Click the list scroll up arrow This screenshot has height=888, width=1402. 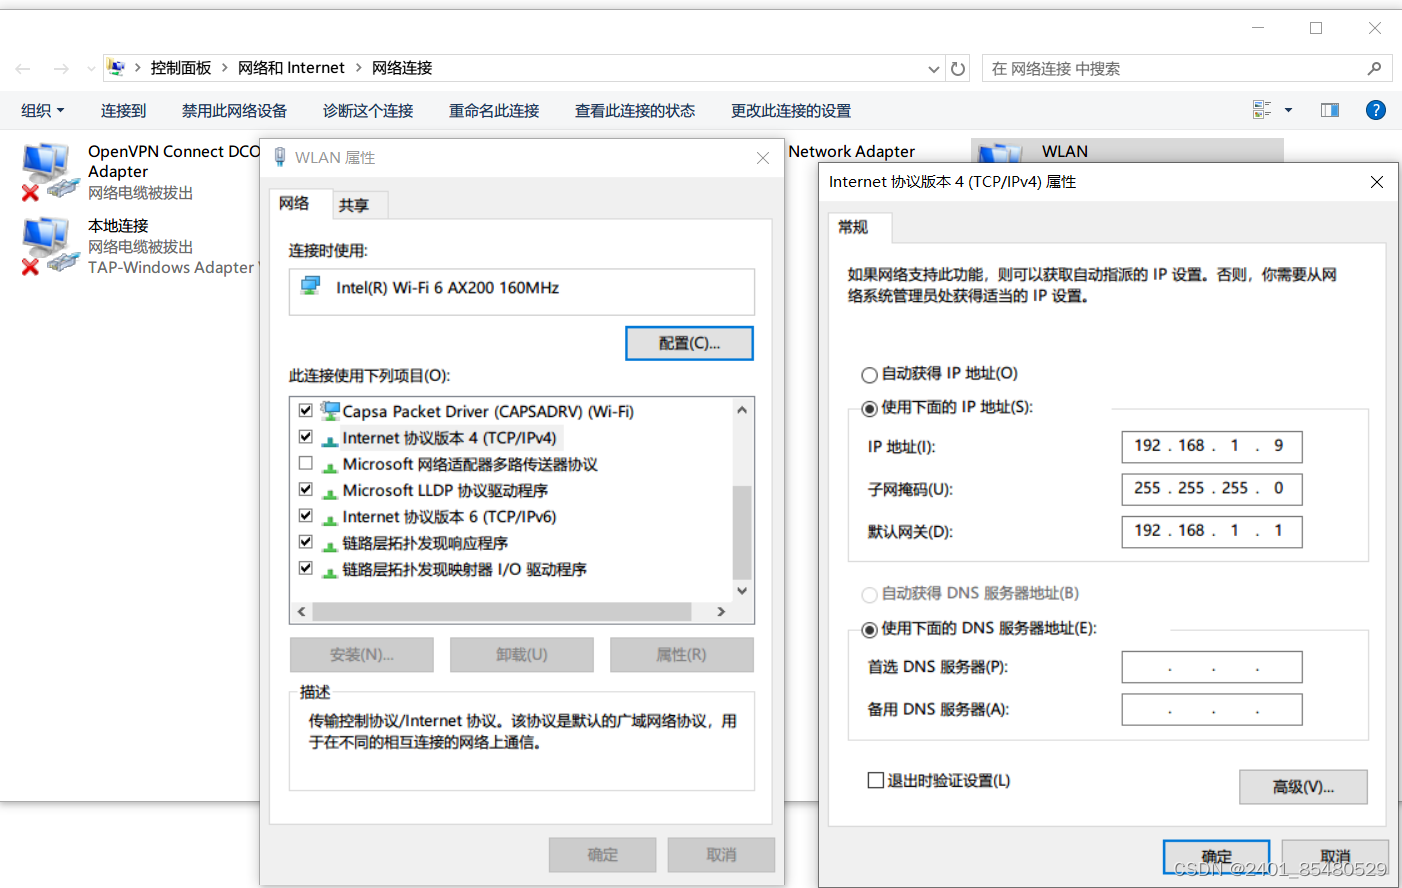pos(742,410)
